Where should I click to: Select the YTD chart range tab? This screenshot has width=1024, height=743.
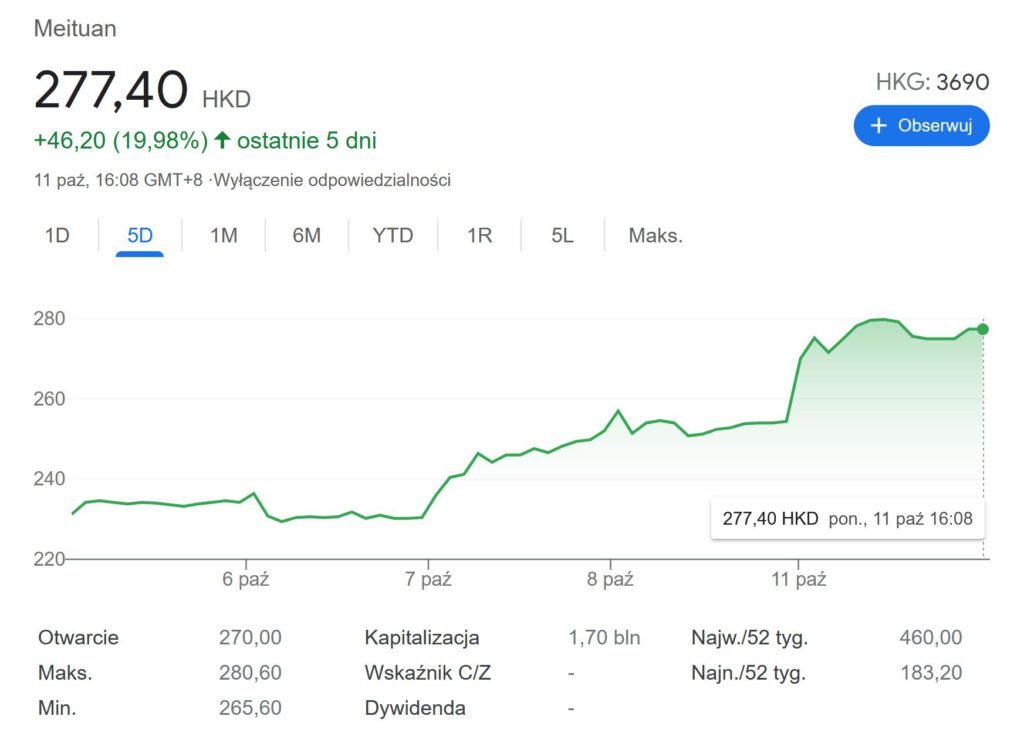coord(393,235)
